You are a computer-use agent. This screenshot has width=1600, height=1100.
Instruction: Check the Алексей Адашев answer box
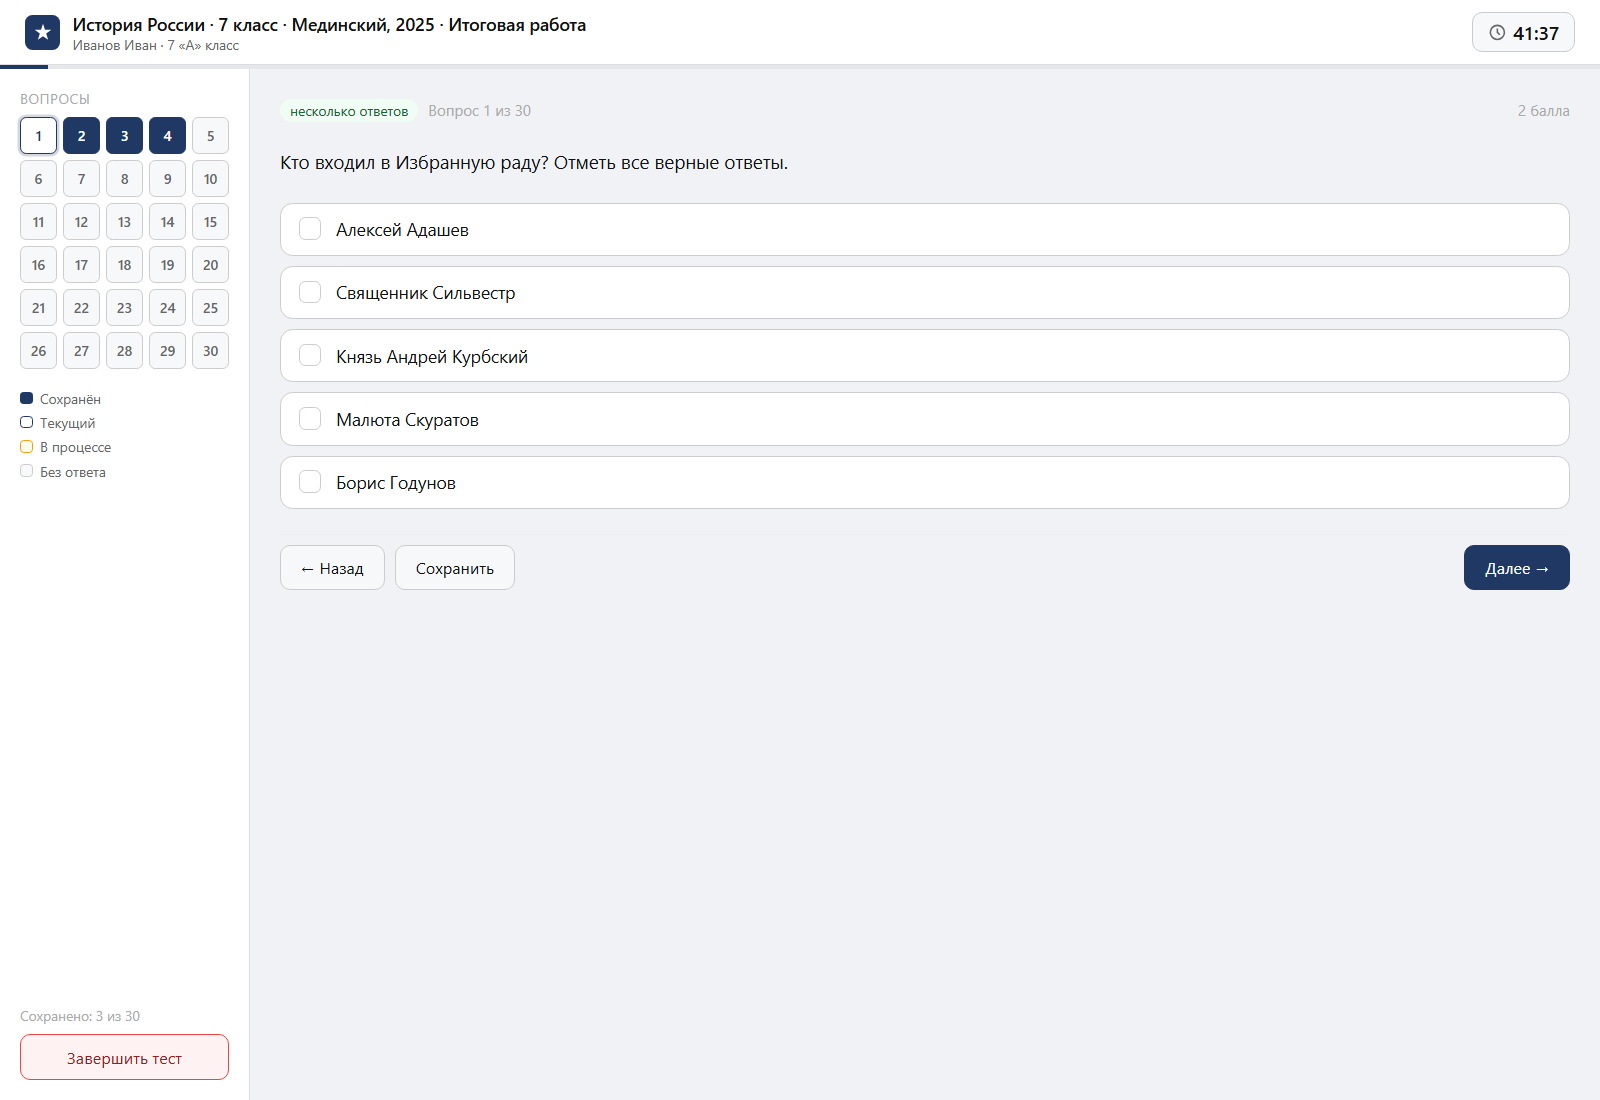click(x=310, y=229)
